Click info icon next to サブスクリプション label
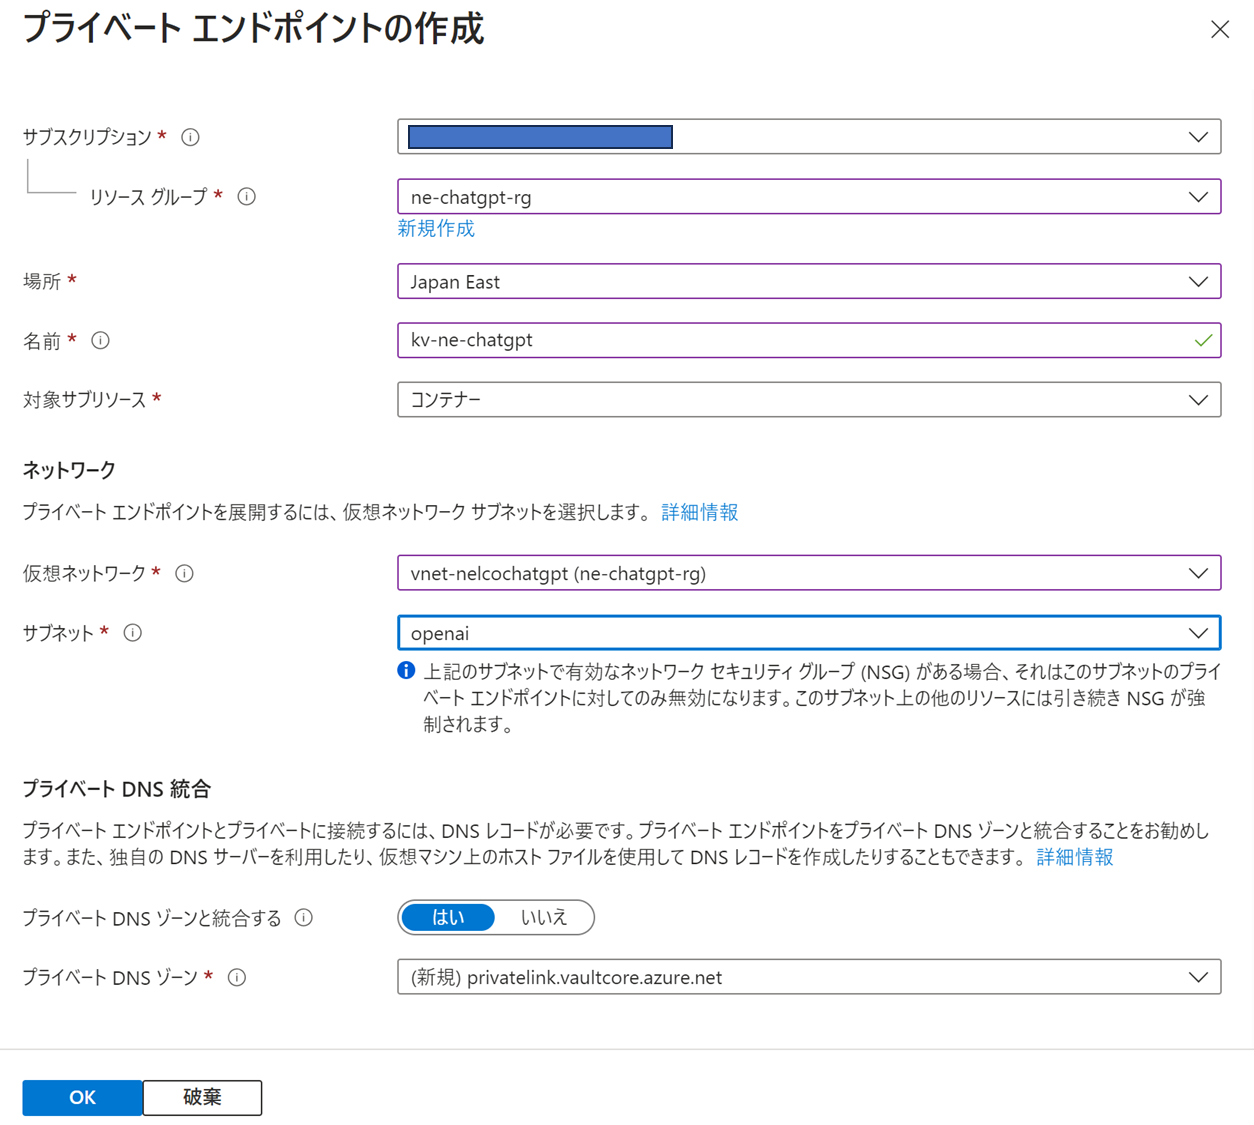 coord(190,137)
